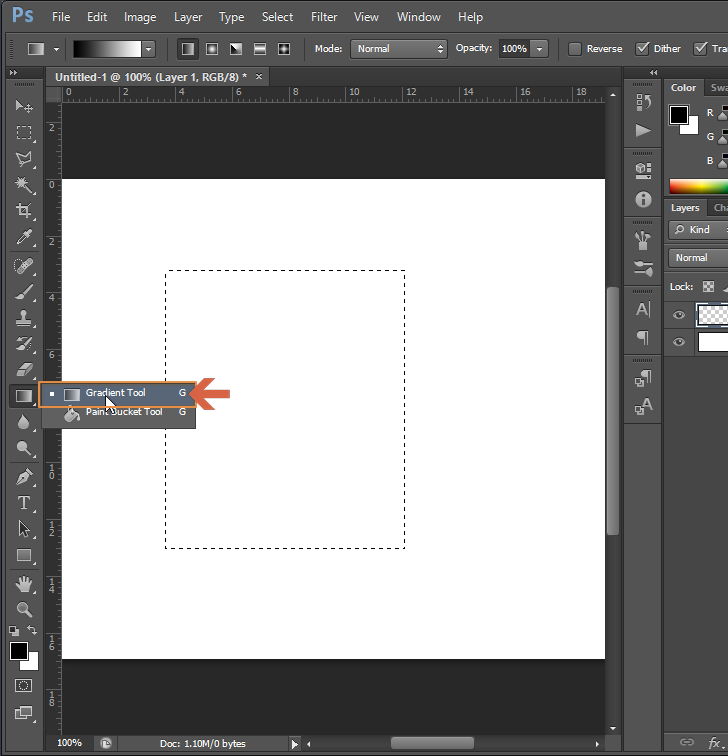Click foreground swatch in Color panel
Viewport: 728px width, 756px height.
(678, 115)
